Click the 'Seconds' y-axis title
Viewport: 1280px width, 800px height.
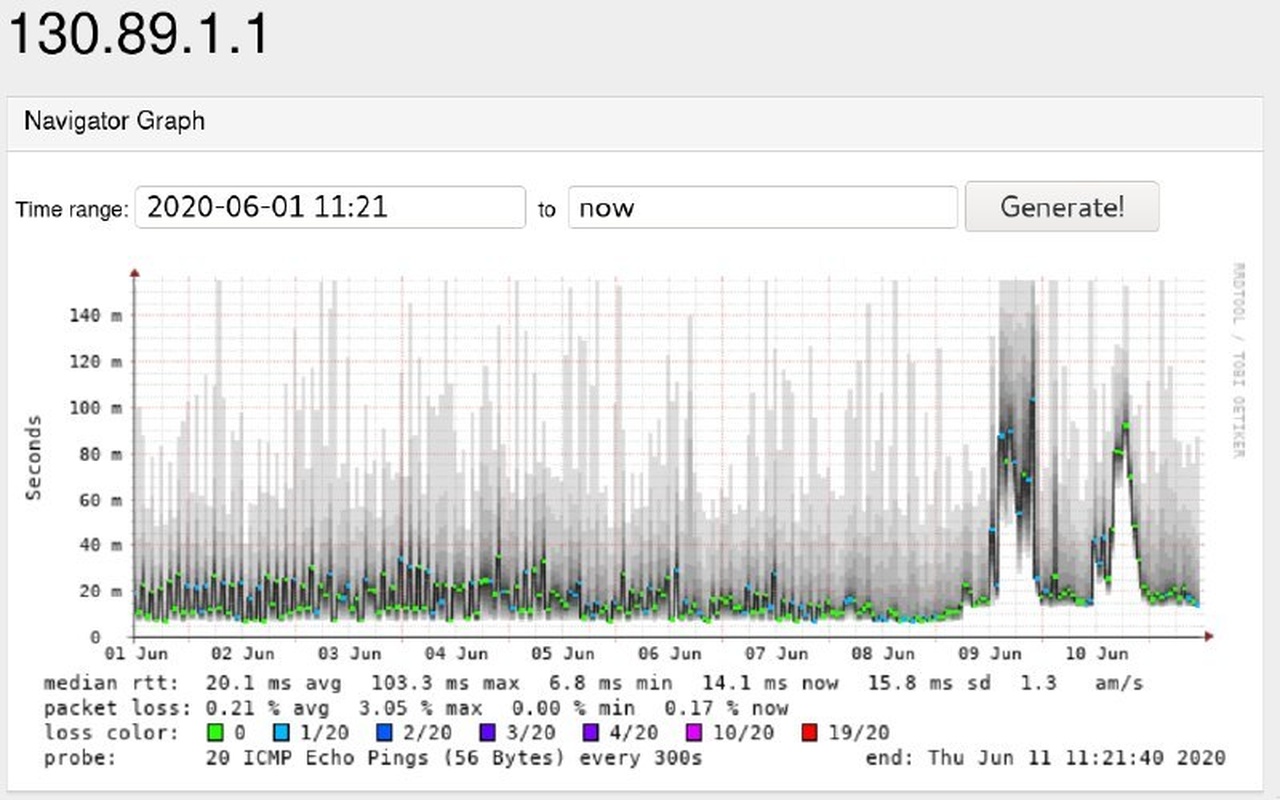click(x=35, y=458)
